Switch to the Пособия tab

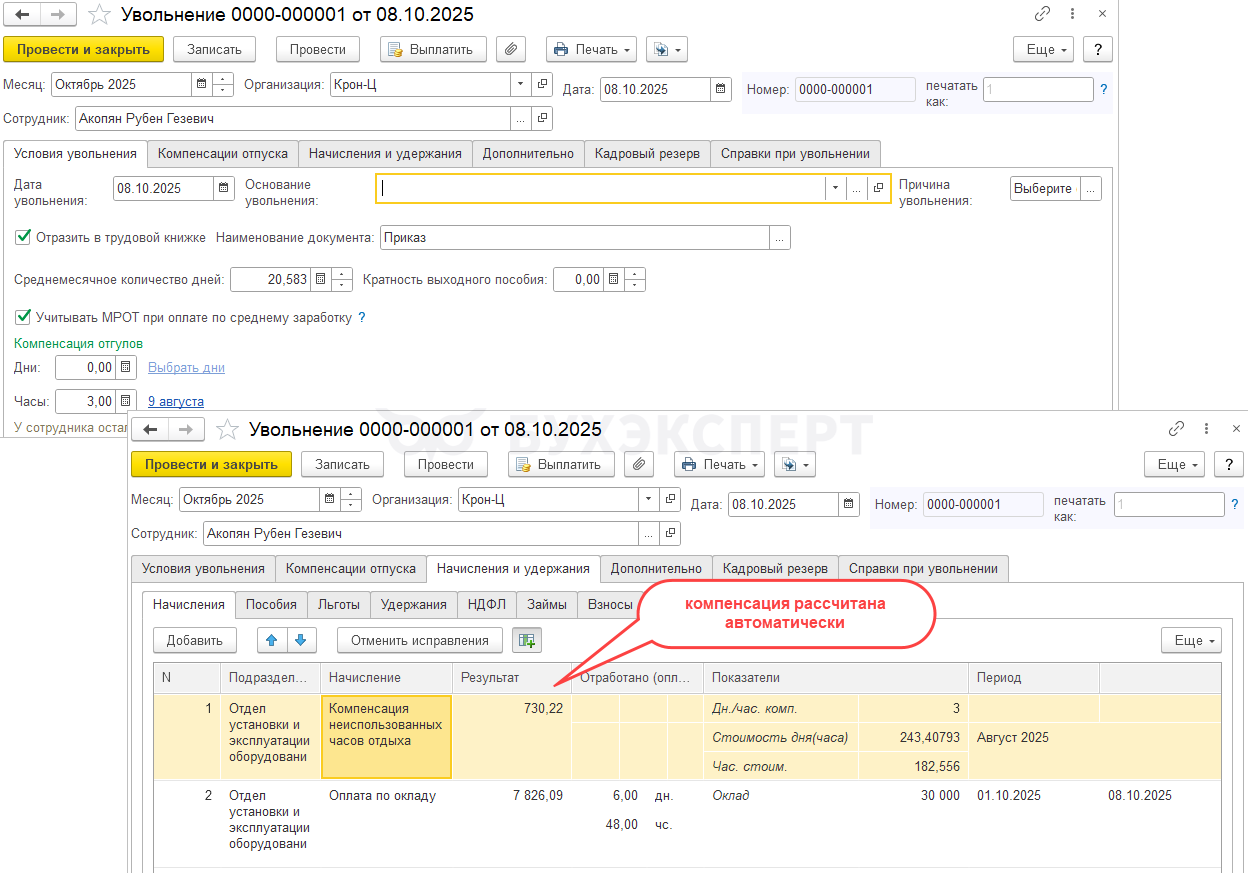coord(271,605)
